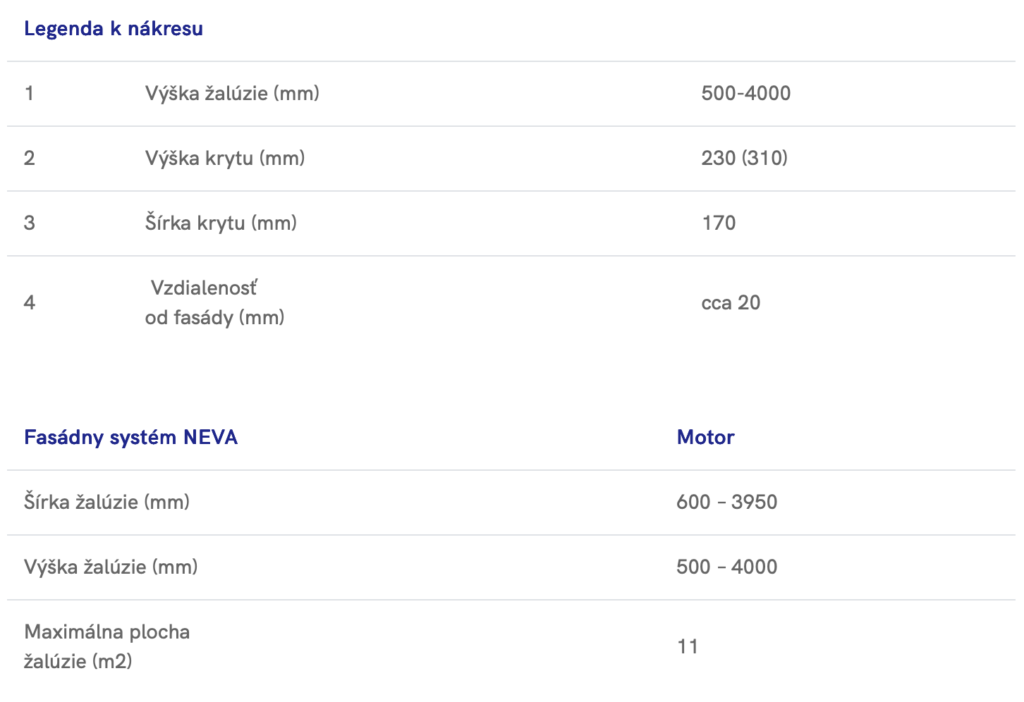Viewport: 1024px width, 702px height.
Task: Click the "Maximálna plocha žalúzie (m2)" label
Action: coord(107,646)
